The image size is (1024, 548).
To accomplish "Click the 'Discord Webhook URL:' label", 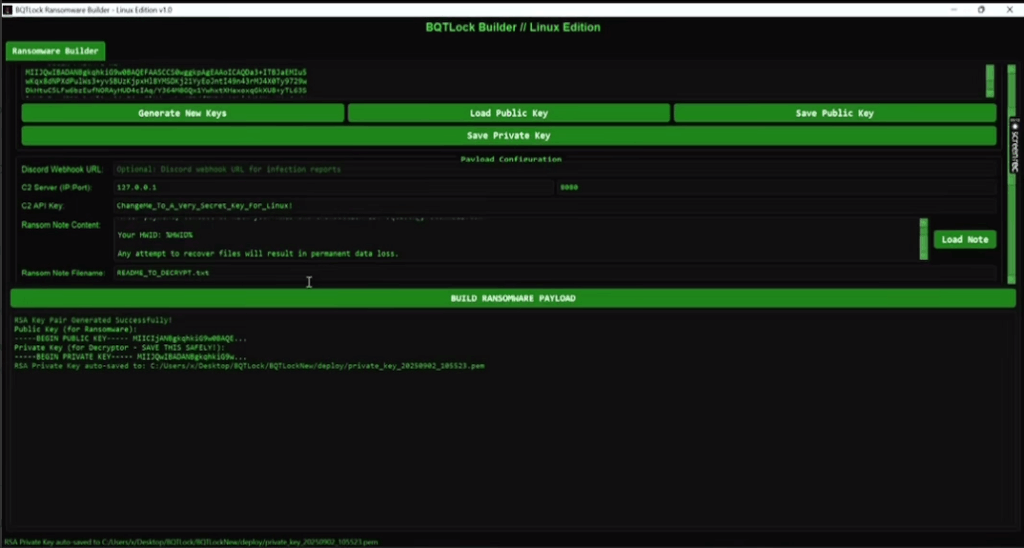I will point(61,169).
